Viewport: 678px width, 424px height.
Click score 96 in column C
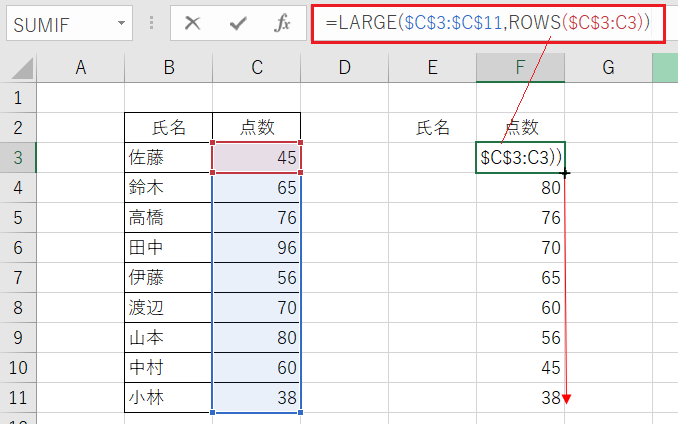click(257, 248)
